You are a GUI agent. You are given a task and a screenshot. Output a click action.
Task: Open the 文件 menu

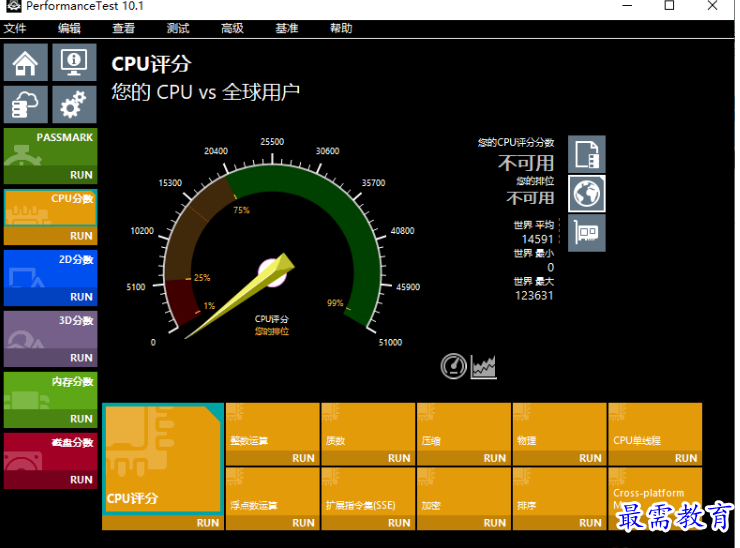[x=15, y=28]
